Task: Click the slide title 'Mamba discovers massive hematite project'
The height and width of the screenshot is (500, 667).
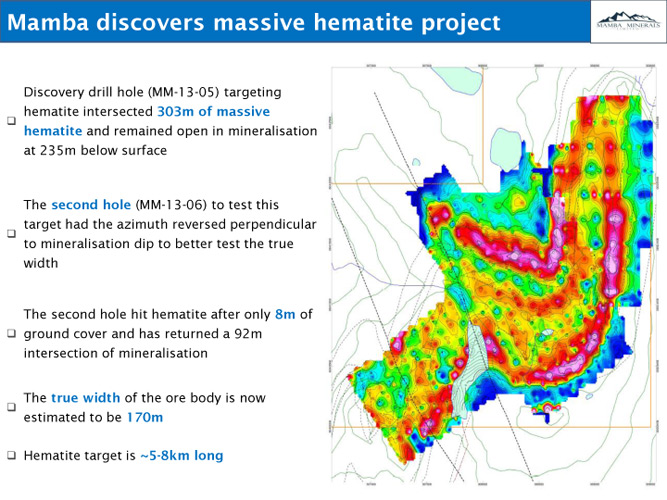Action: pos(254,22)
